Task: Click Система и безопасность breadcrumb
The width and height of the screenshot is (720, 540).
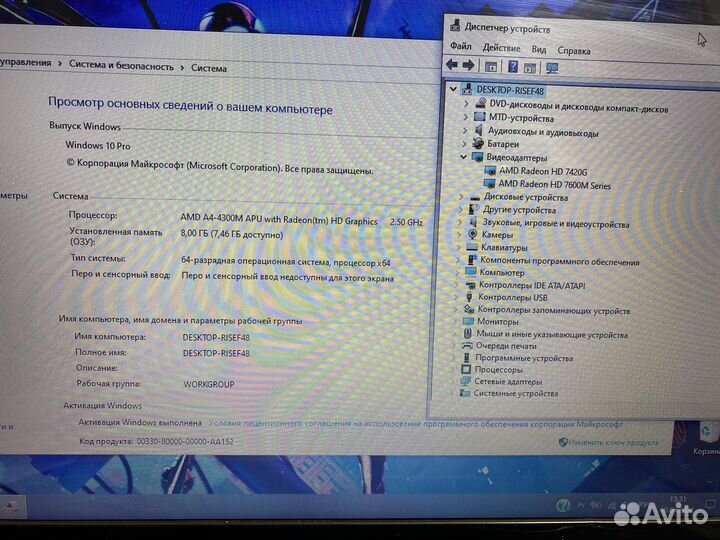Action: coord(121,65)
